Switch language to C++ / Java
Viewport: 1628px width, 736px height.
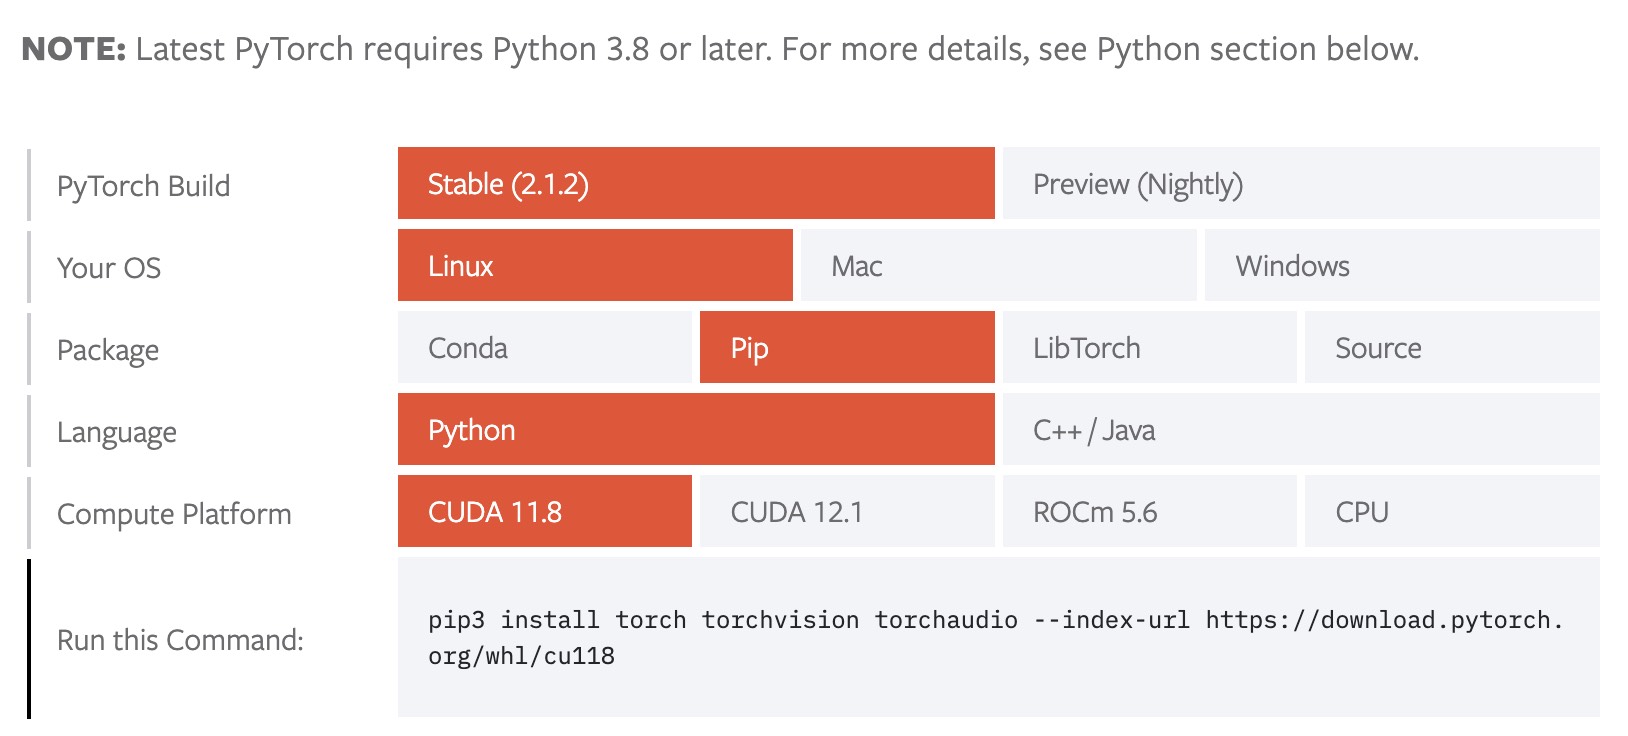coord(1301,429)
